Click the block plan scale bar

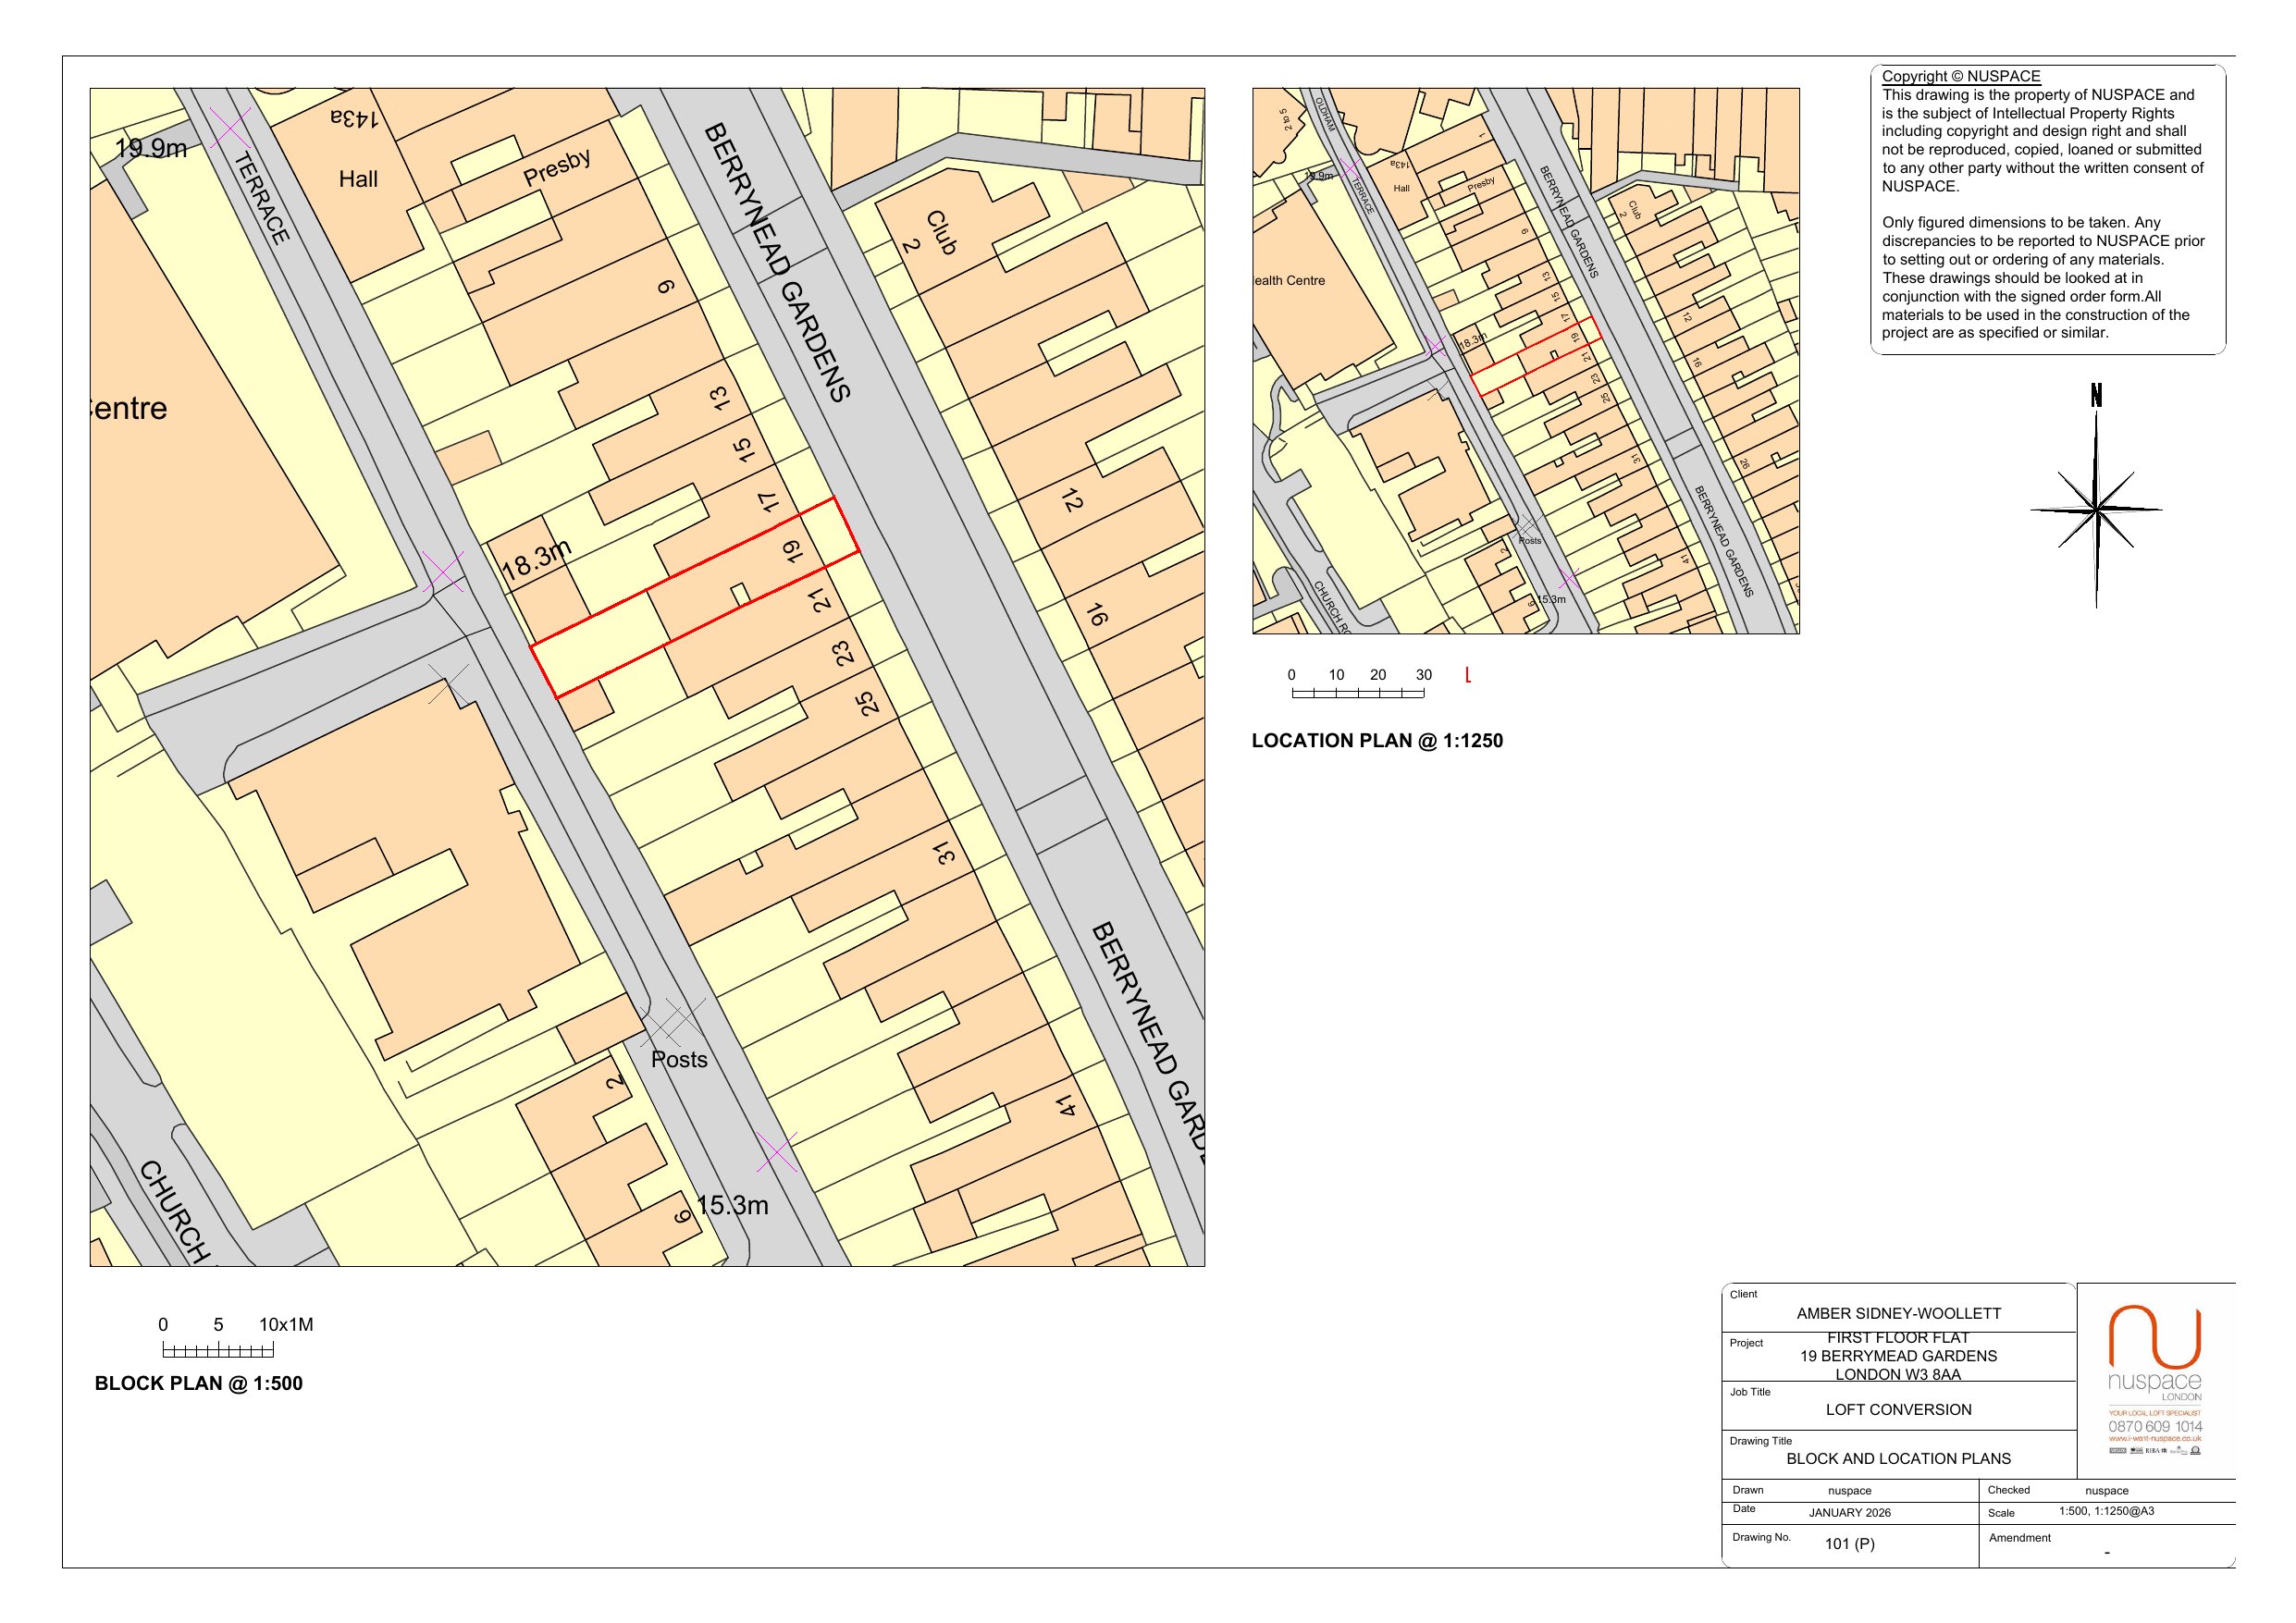(218, 1351)
